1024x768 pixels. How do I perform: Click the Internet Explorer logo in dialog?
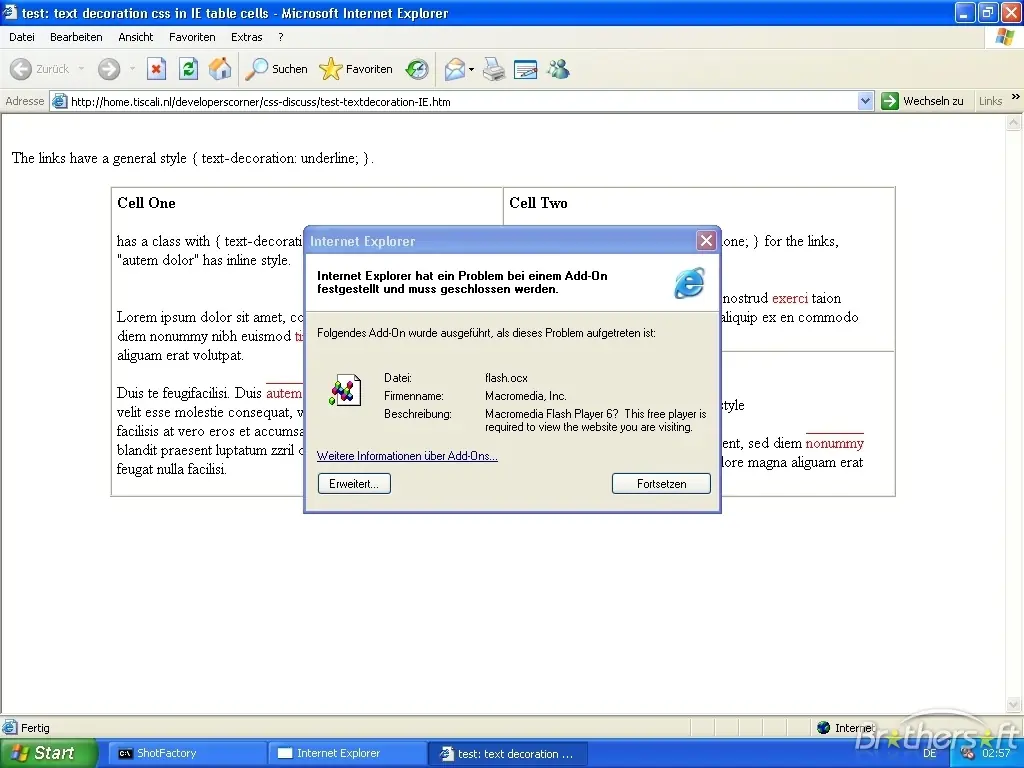coord(690,283)
